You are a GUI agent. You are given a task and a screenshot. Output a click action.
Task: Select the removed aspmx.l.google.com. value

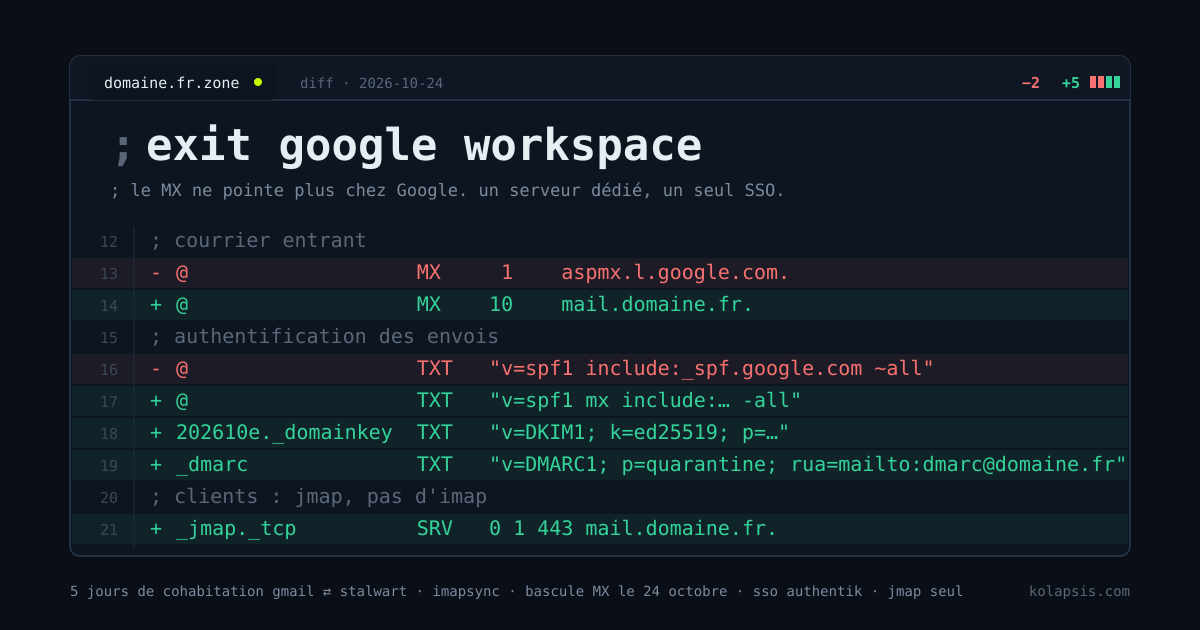coord(675,273)
